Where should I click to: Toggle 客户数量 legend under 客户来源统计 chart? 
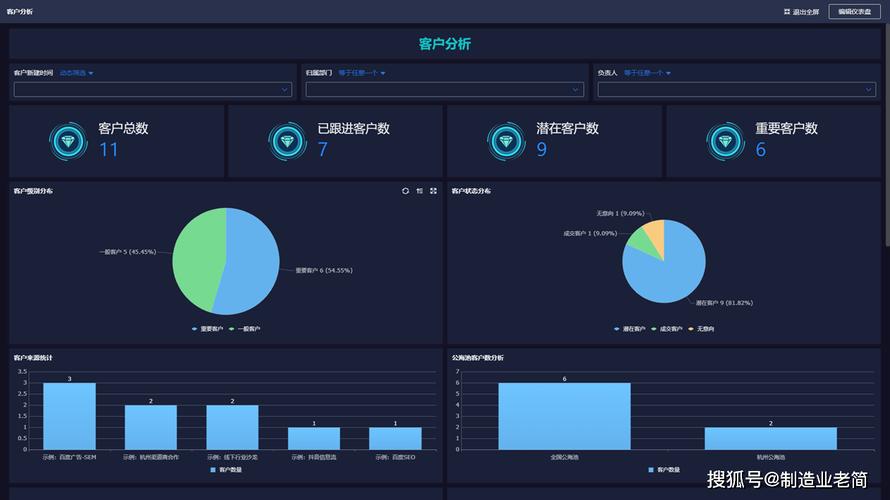(x=226, y=470)
